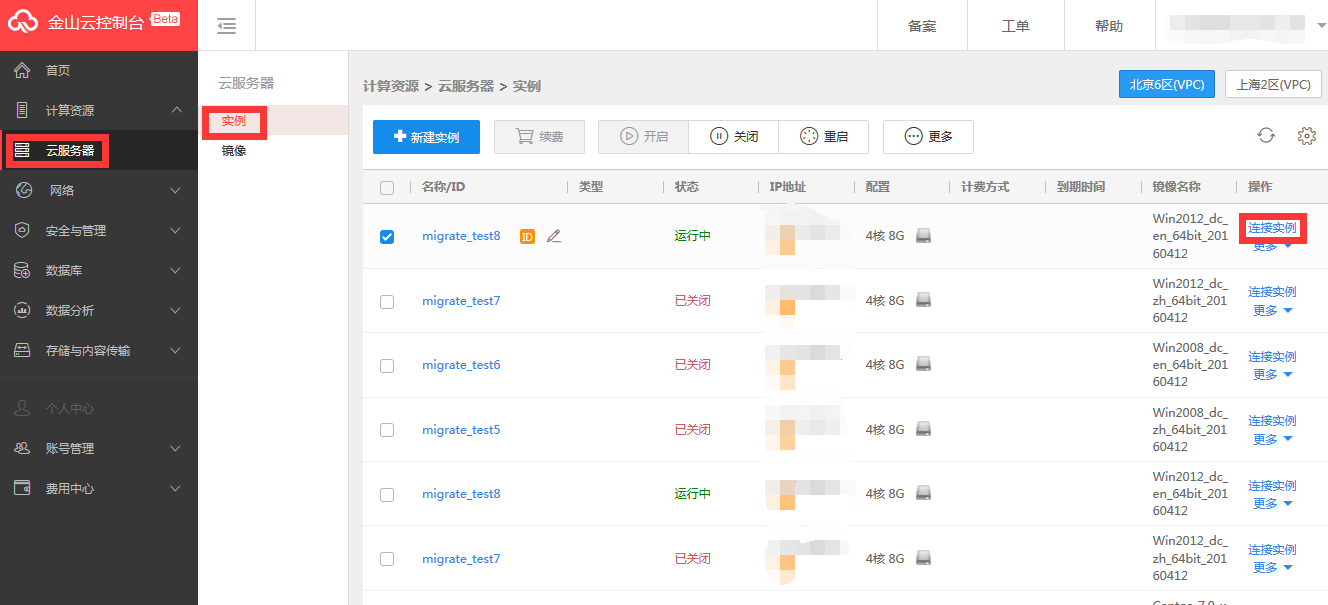
Task: Collapse the left sidebar
Action: click(x=227, y=26)
